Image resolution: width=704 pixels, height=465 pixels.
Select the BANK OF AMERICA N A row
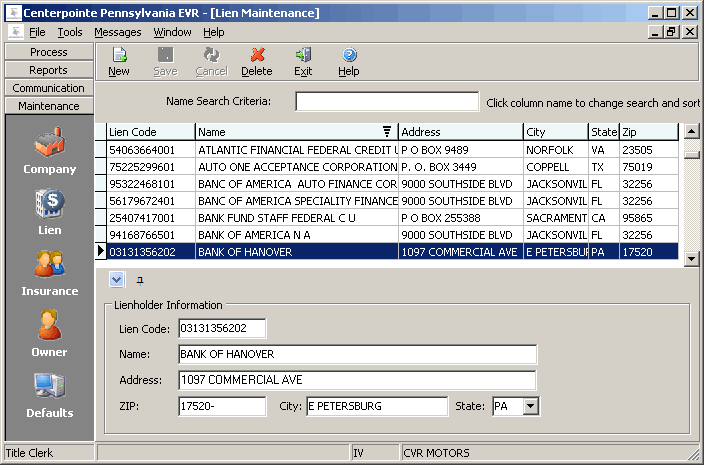[x=387, y=235]
